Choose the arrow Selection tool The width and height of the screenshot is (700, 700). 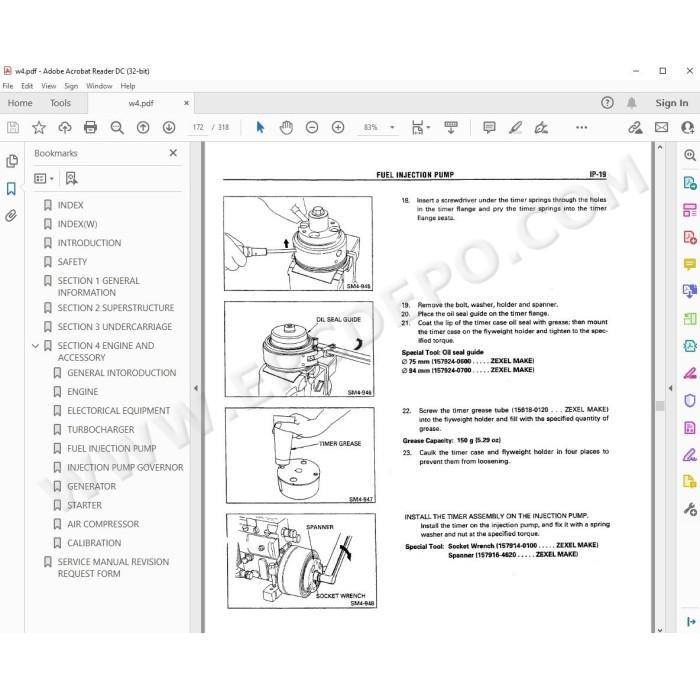click(x=260, y=128)
